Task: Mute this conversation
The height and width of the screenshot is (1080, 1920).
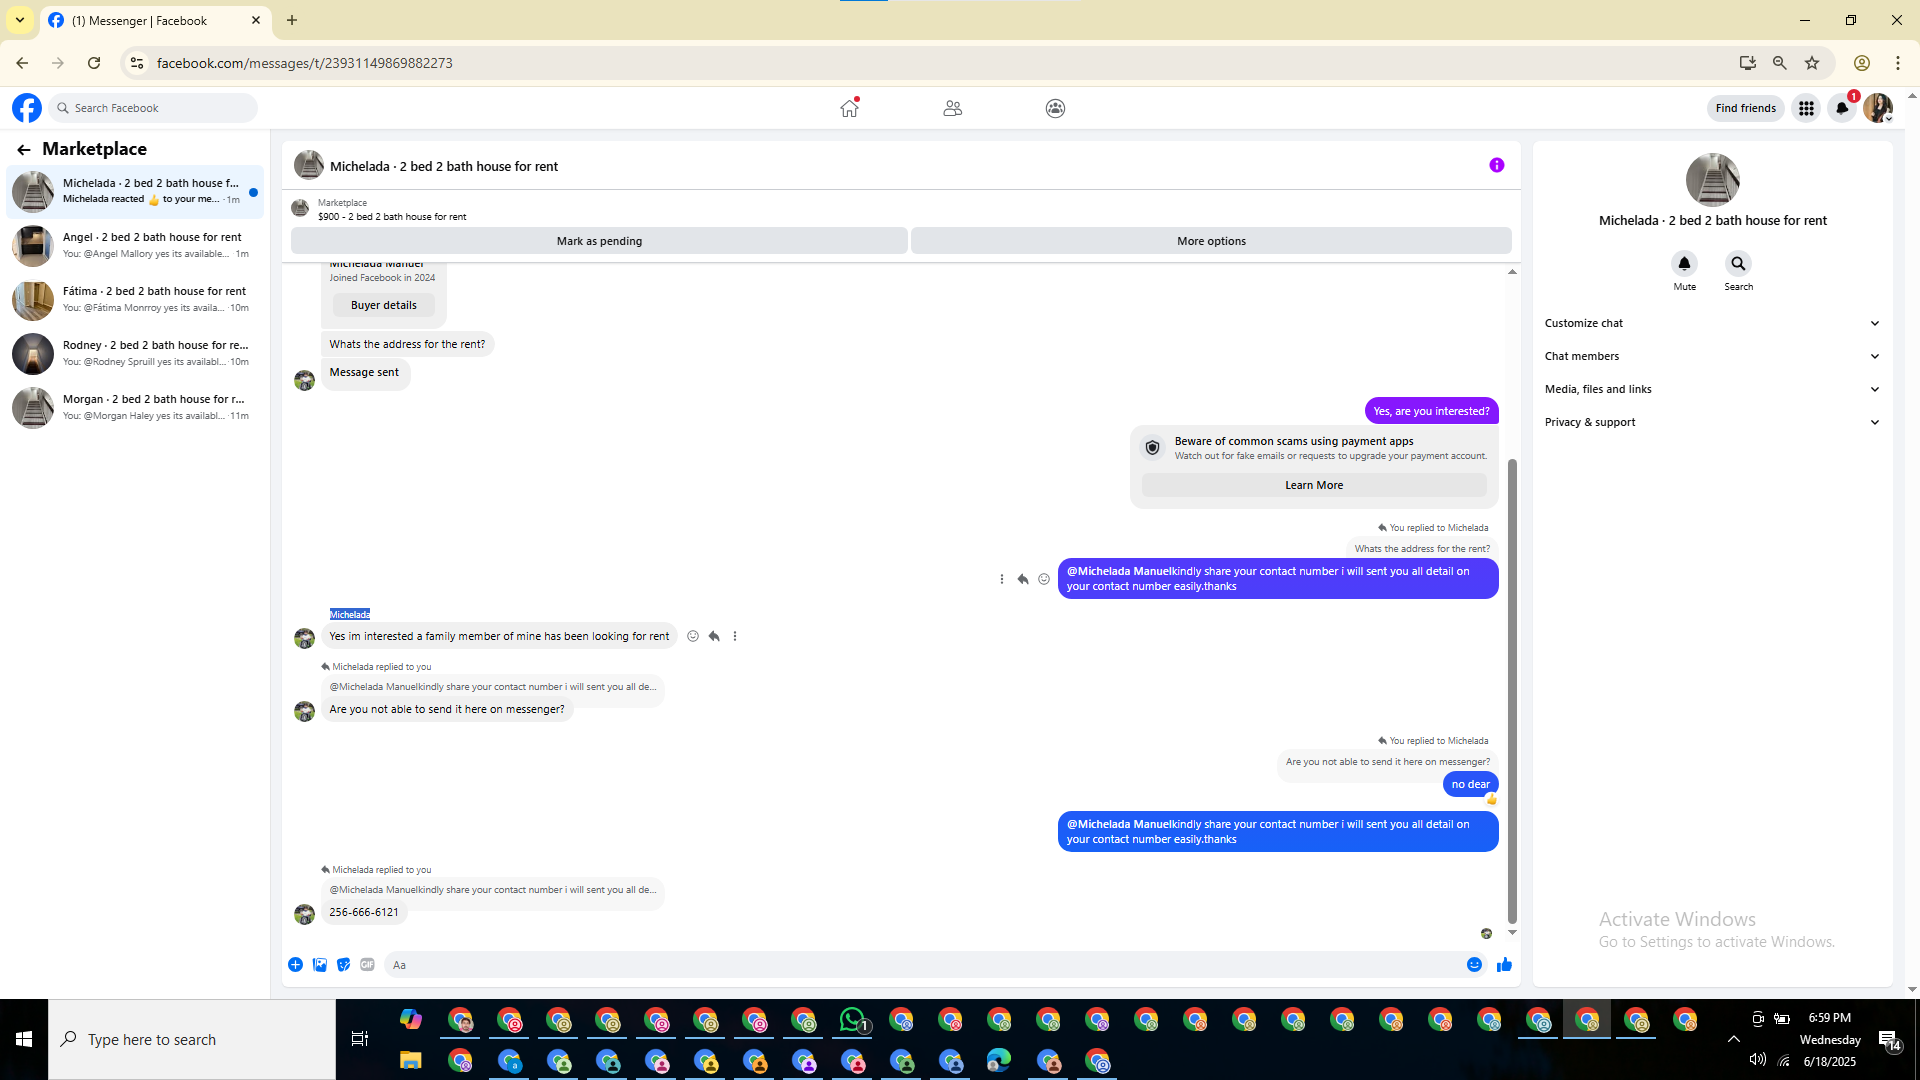Action: coord(1684,264)
